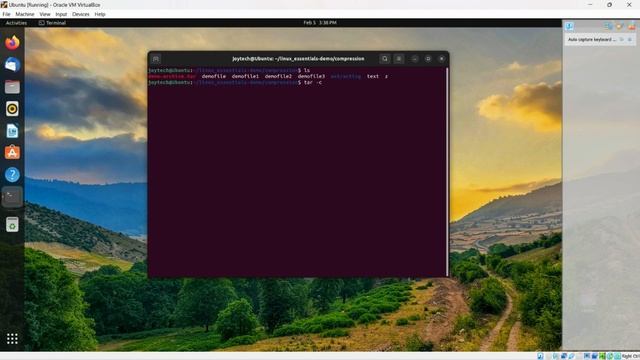Click the text entry in ls output
The width and height of the screenshot is (640, 360).
(373, 76)
